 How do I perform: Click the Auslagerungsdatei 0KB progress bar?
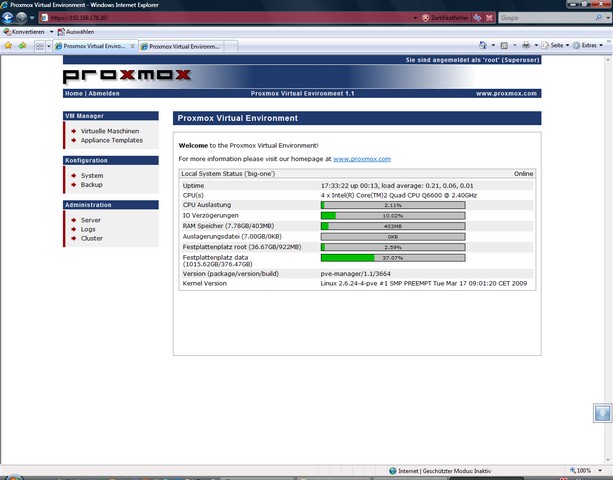(393, 237)
